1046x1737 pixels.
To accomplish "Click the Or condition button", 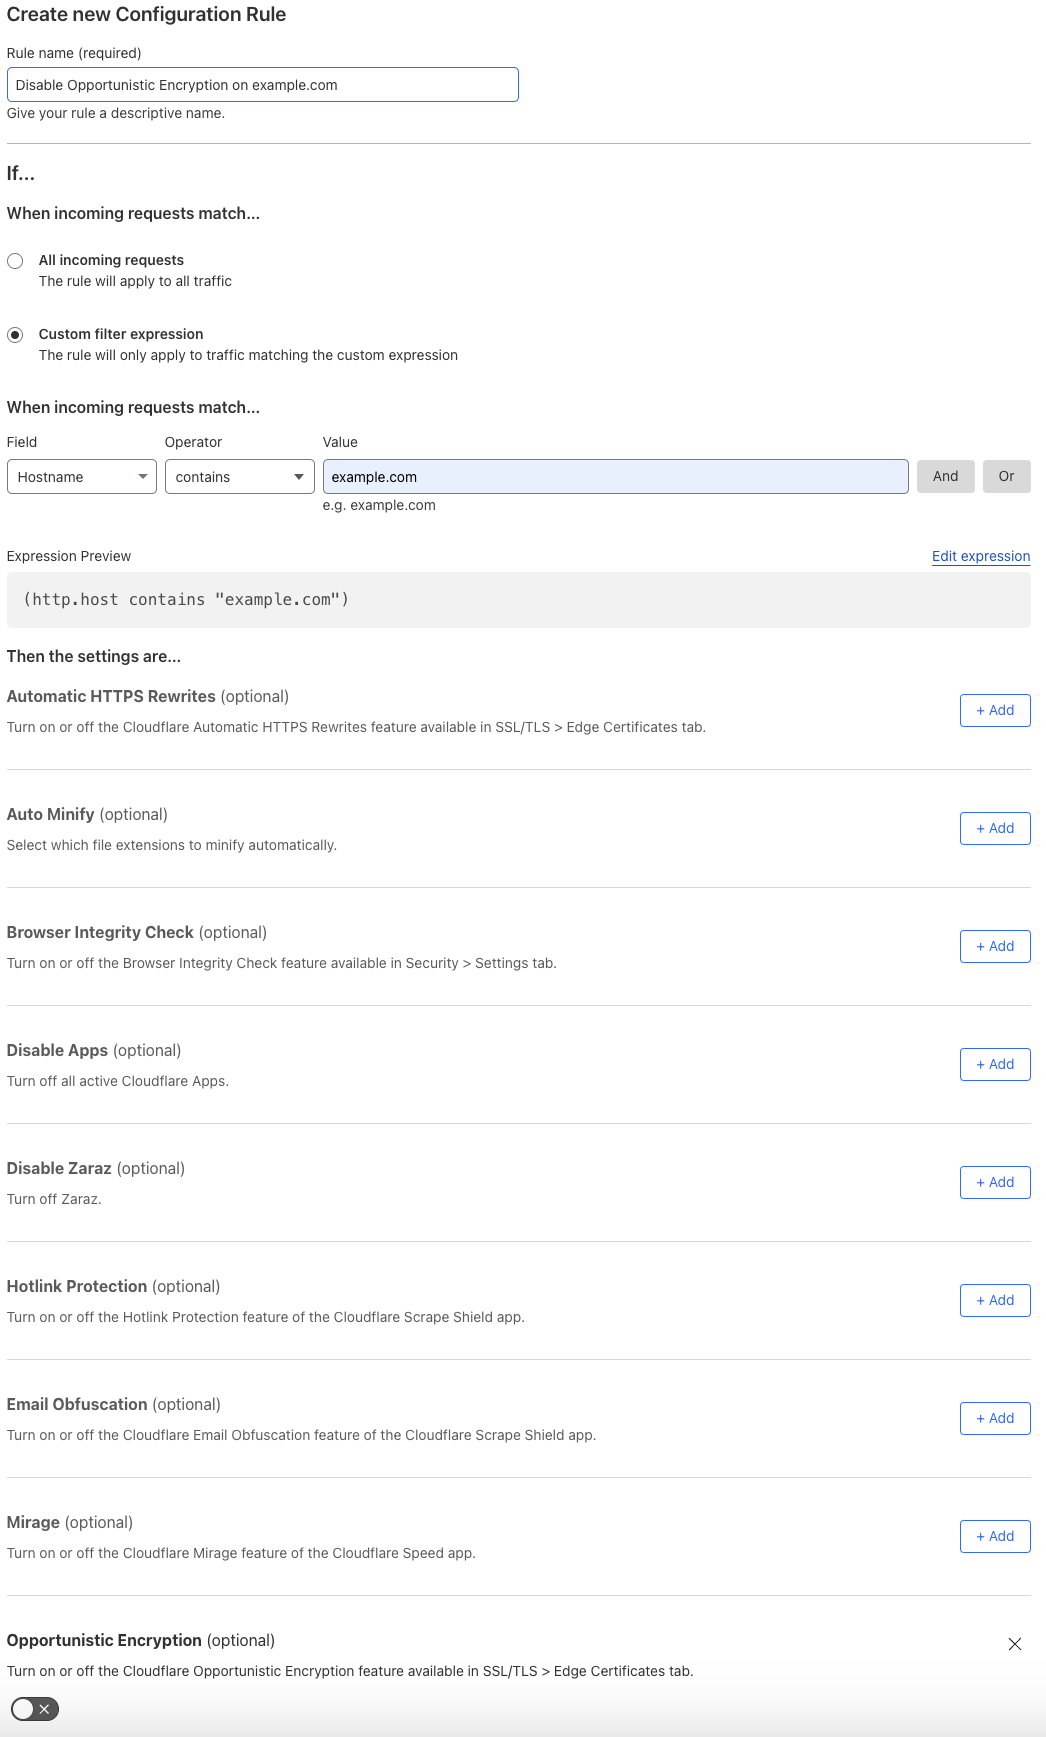I will click(x=1006, y=476).
